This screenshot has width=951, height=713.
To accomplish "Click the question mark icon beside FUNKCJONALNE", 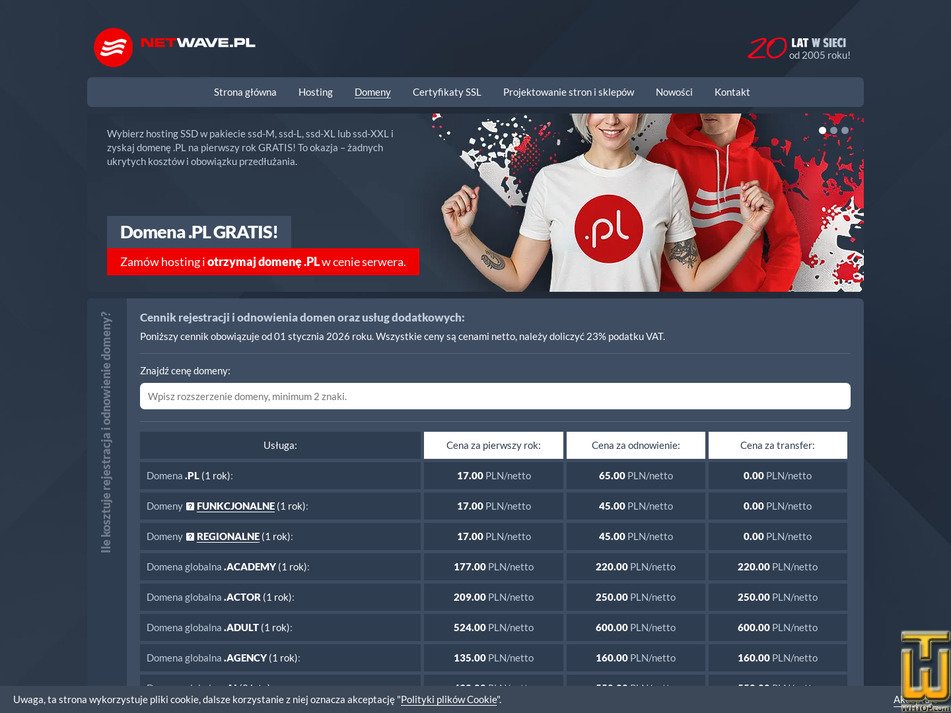I will point(191,506).
